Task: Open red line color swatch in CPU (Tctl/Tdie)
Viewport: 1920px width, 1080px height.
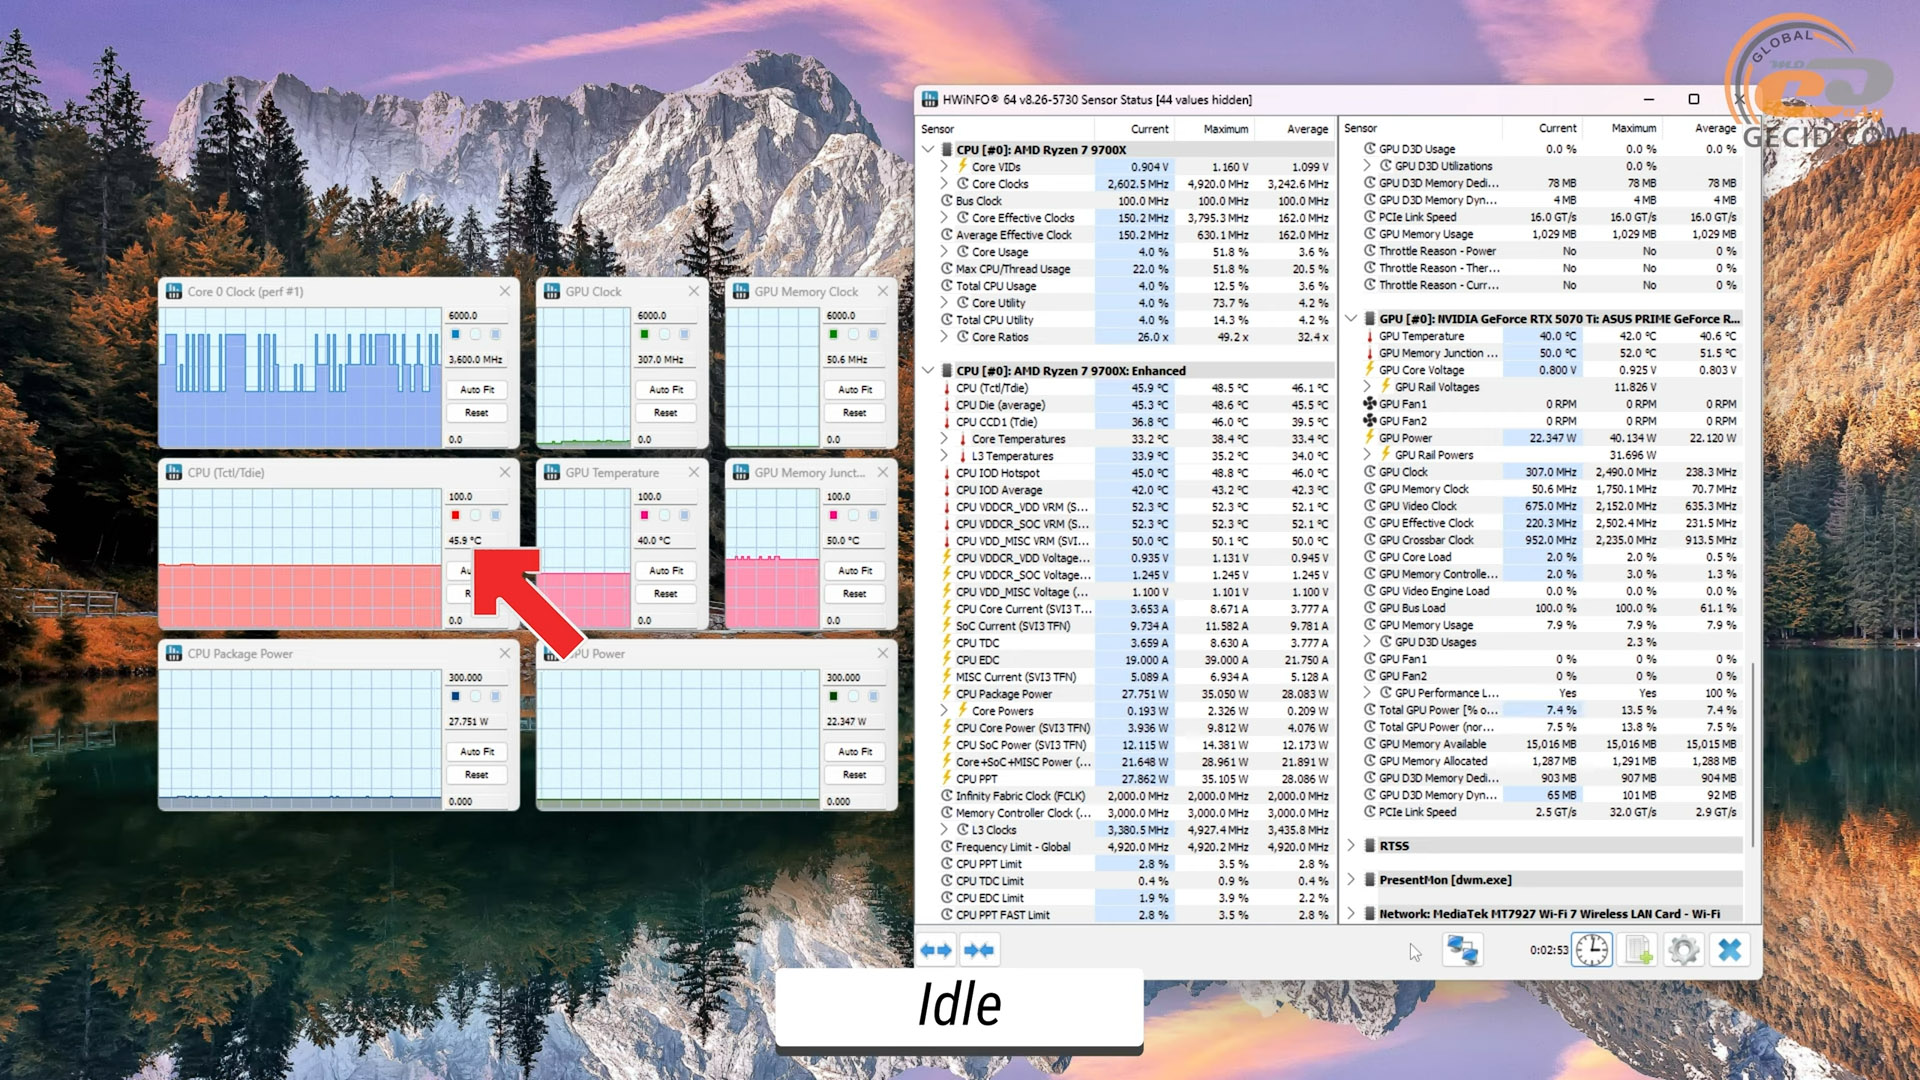Action: tap(456, 515)
